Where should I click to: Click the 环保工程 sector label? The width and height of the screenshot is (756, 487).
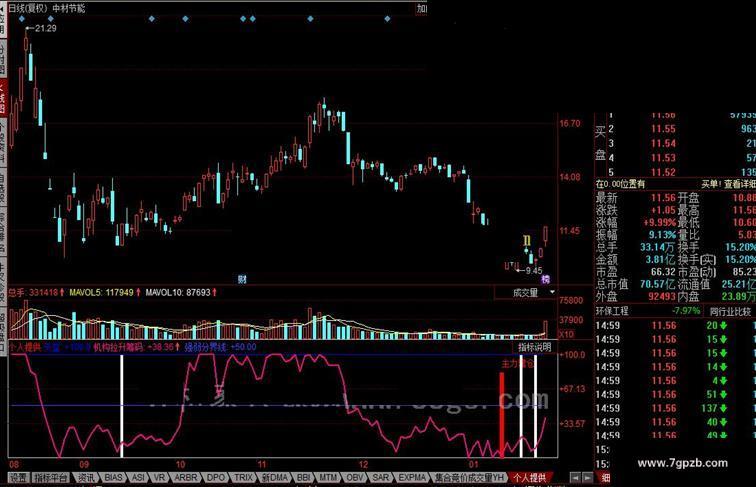(612, 311)
